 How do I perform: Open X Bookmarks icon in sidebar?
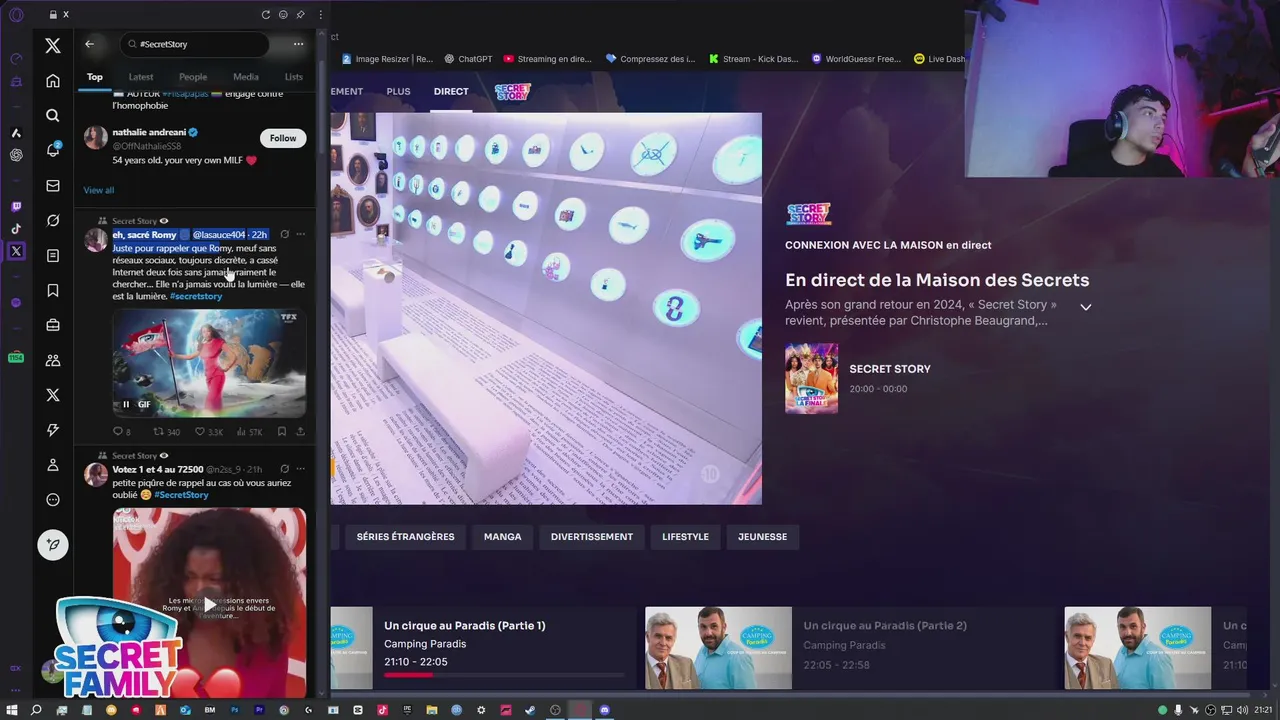53,291
